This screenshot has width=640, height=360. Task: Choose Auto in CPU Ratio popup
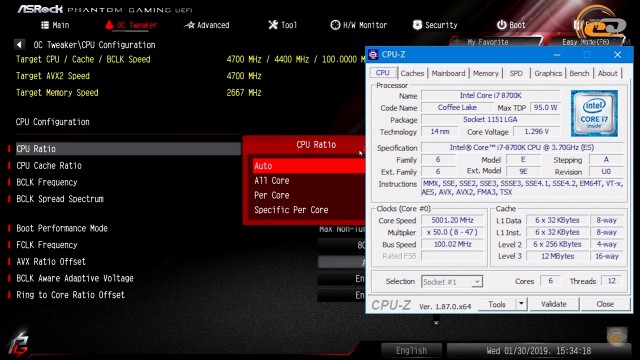(x=309, y=166)
